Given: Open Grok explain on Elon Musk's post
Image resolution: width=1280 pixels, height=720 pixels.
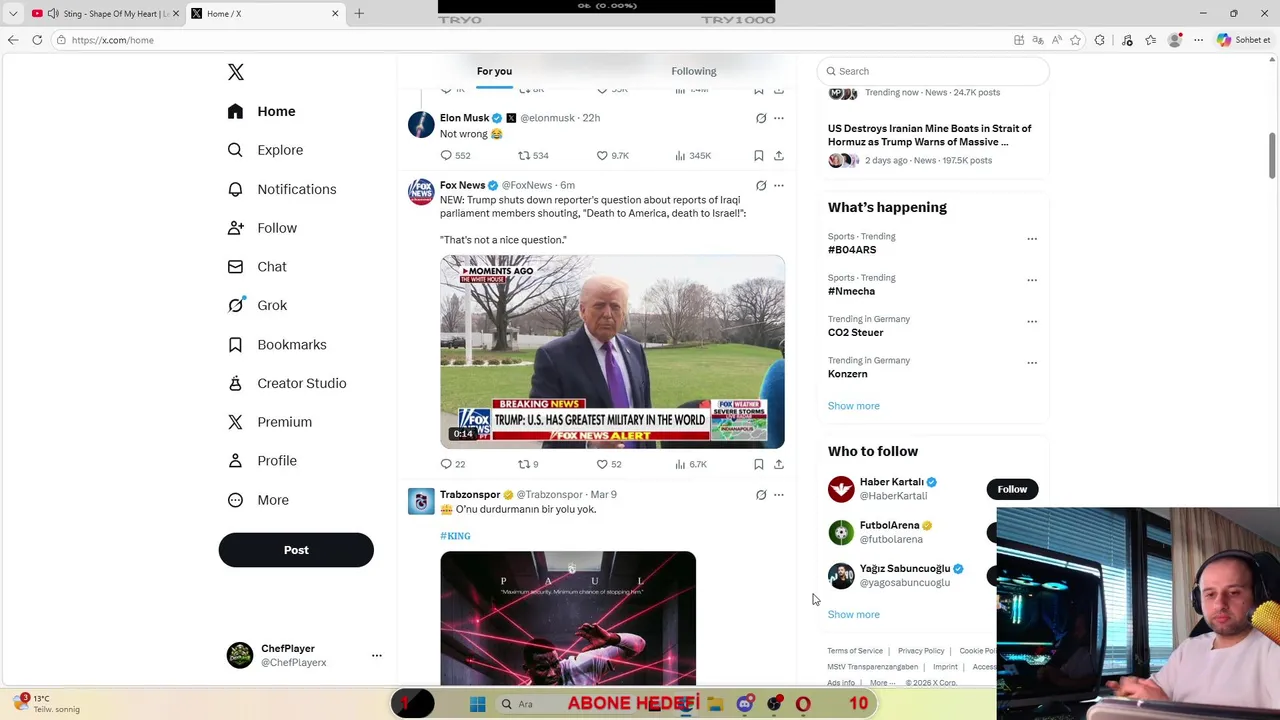Looking at the screenshot, I should click(761, 118).
